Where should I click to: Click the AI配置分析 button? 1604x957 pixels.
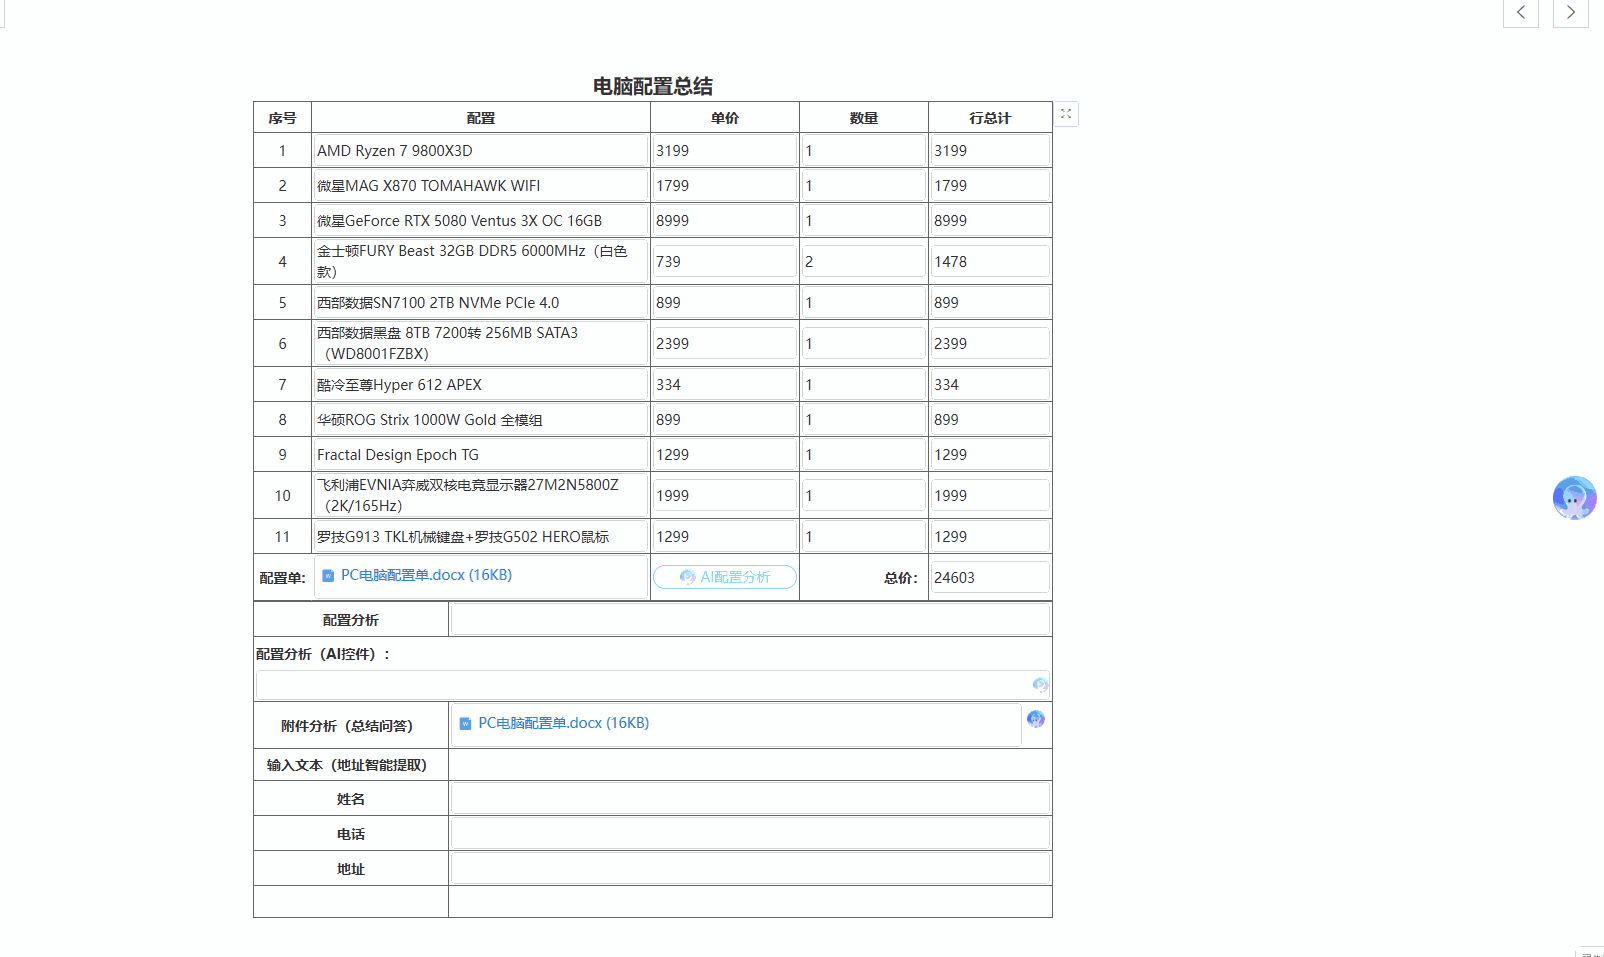(x=725, y=577)
